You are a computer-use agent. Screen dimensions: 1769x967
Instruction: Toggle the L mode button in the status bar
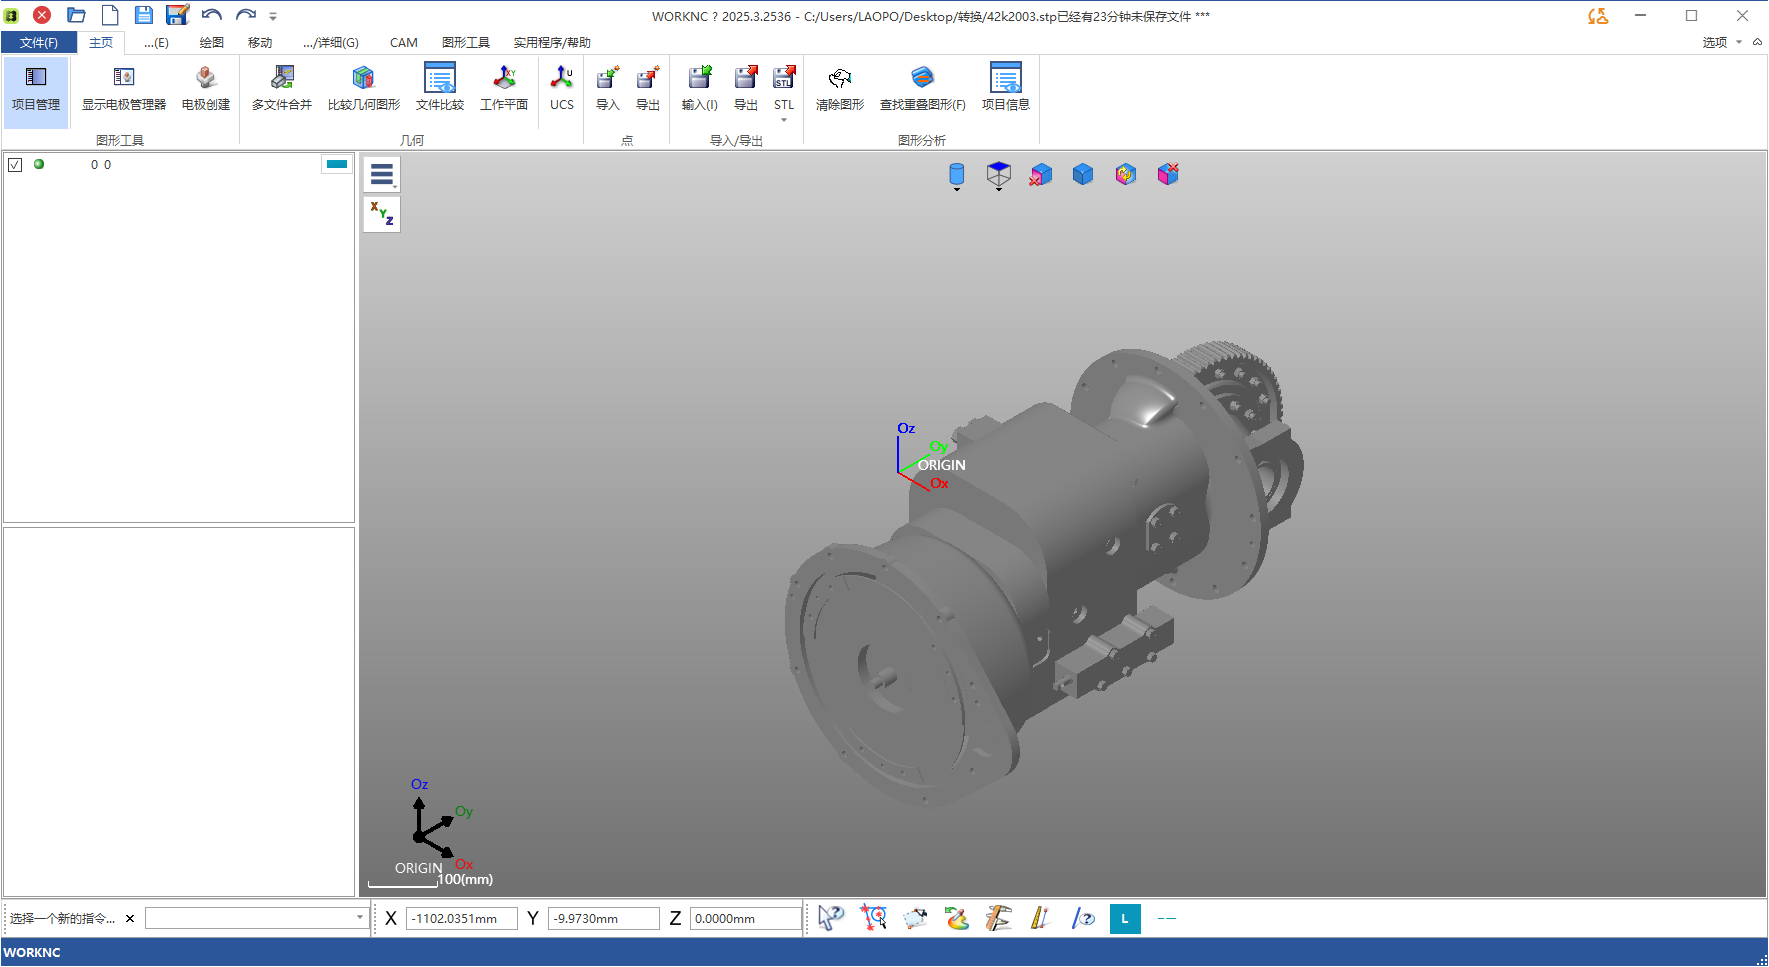pos(1125,918)
